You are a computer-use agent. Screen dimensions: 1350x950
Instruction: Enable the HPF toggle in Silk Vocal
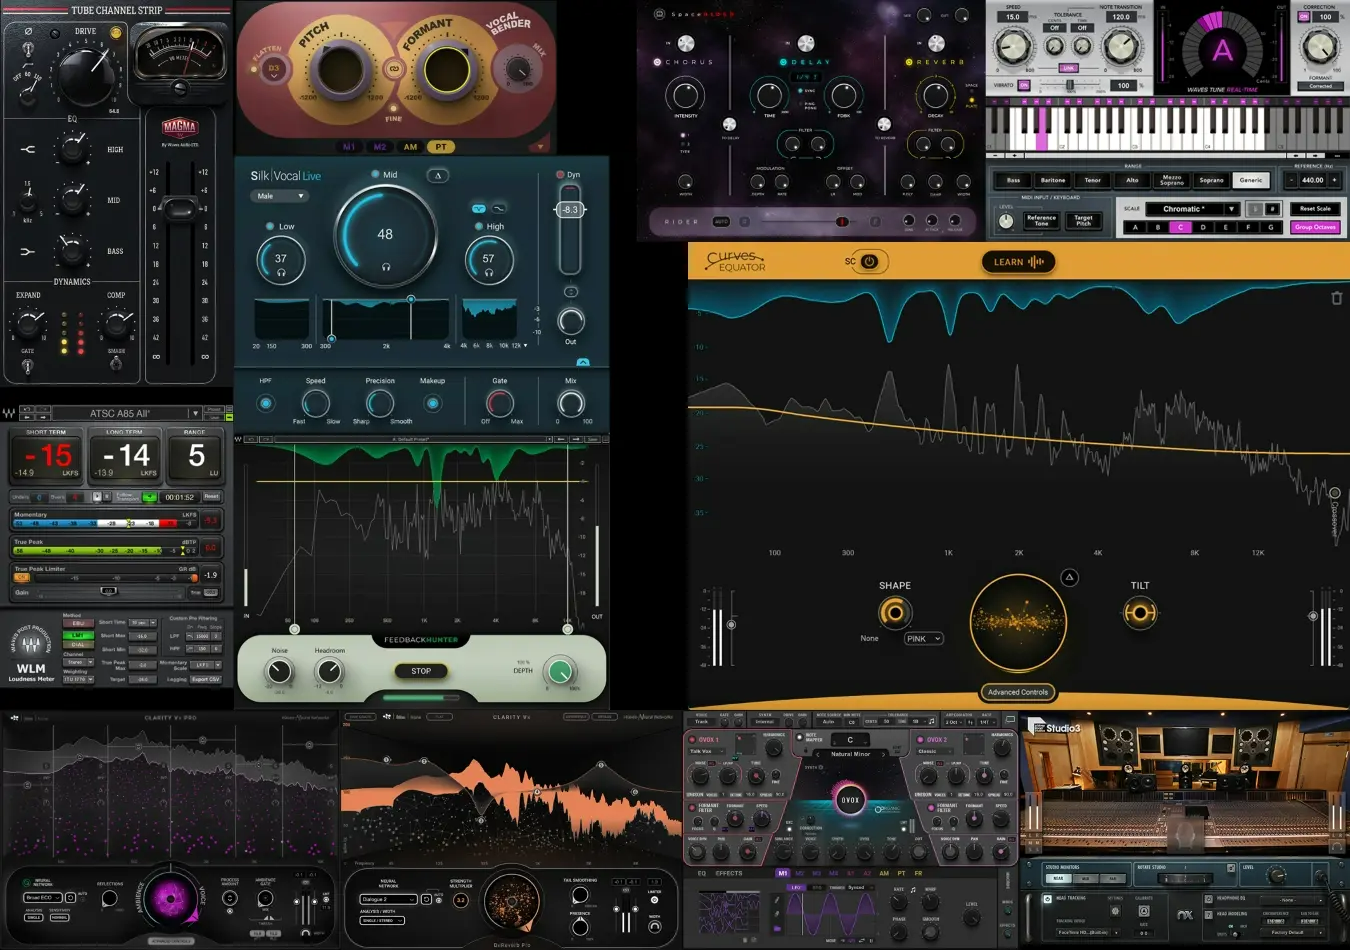[265, 403]
